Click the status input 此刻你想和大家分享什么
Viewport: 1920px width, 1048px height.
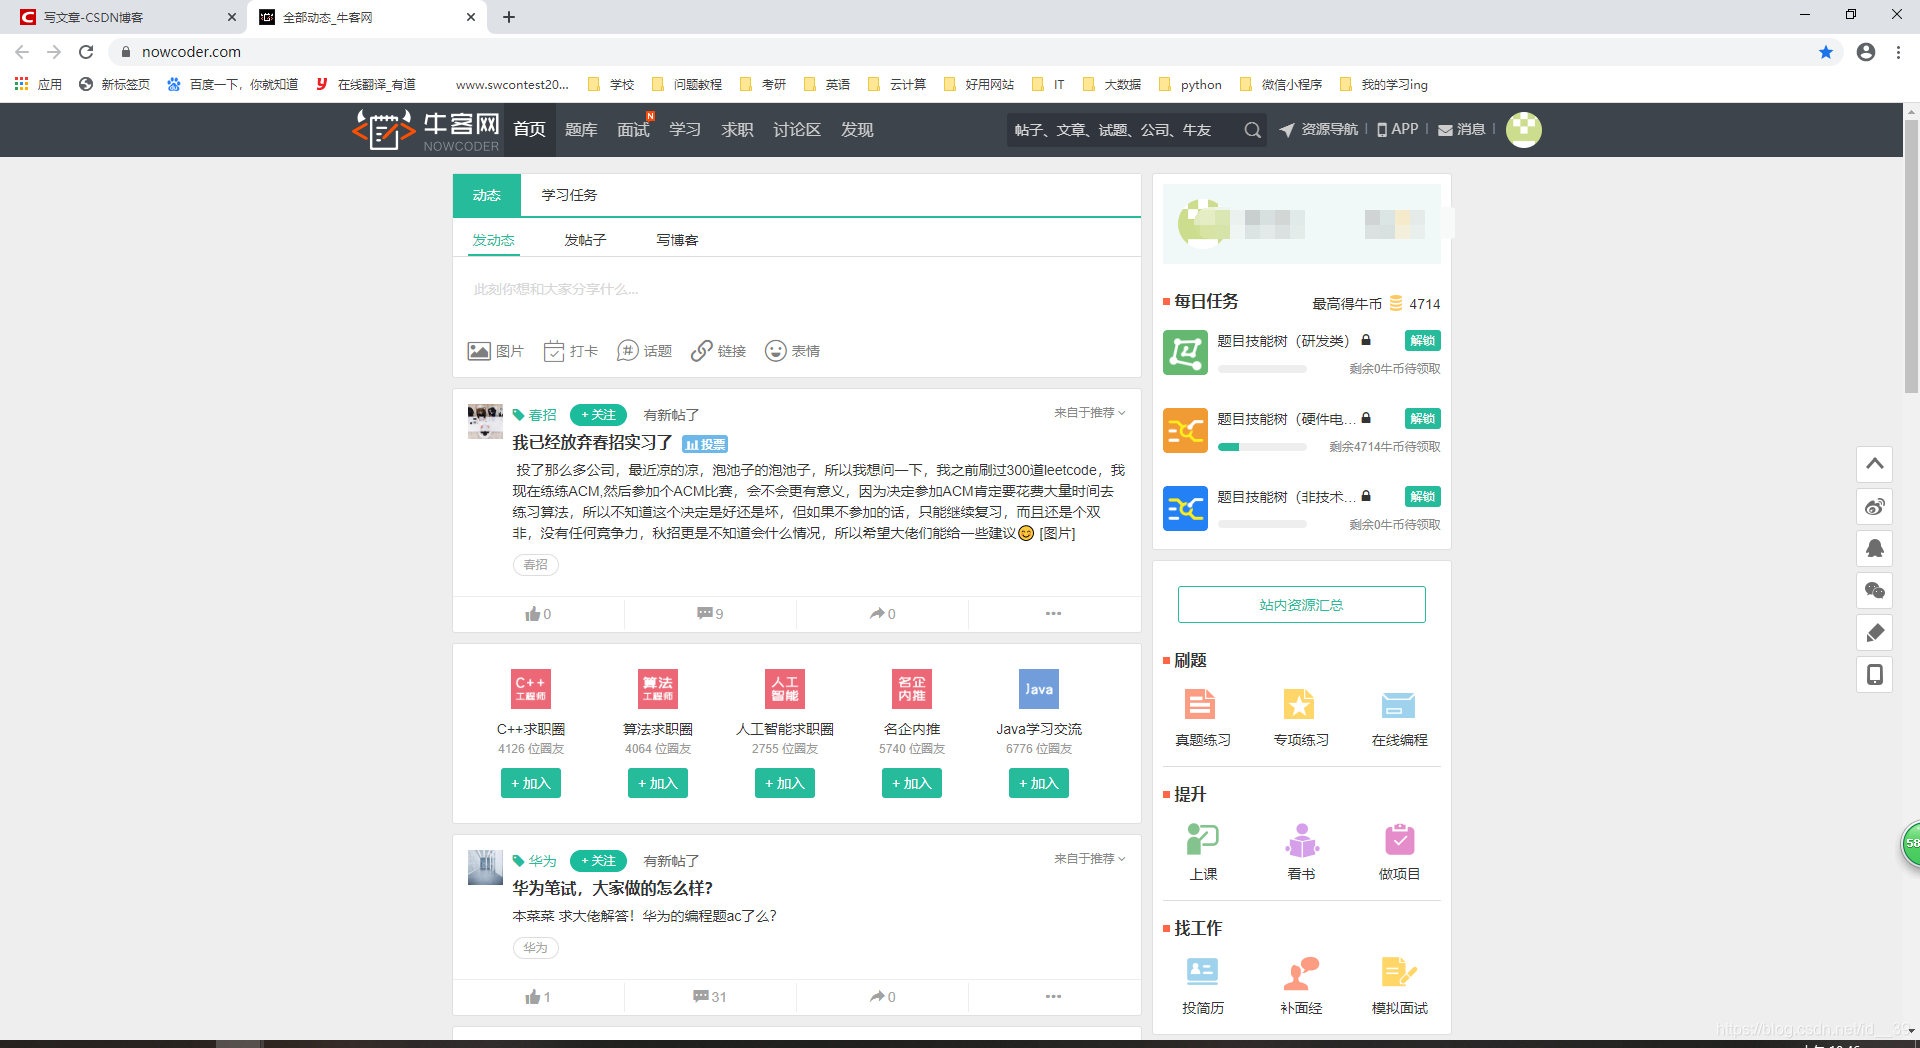pos(700,289)
